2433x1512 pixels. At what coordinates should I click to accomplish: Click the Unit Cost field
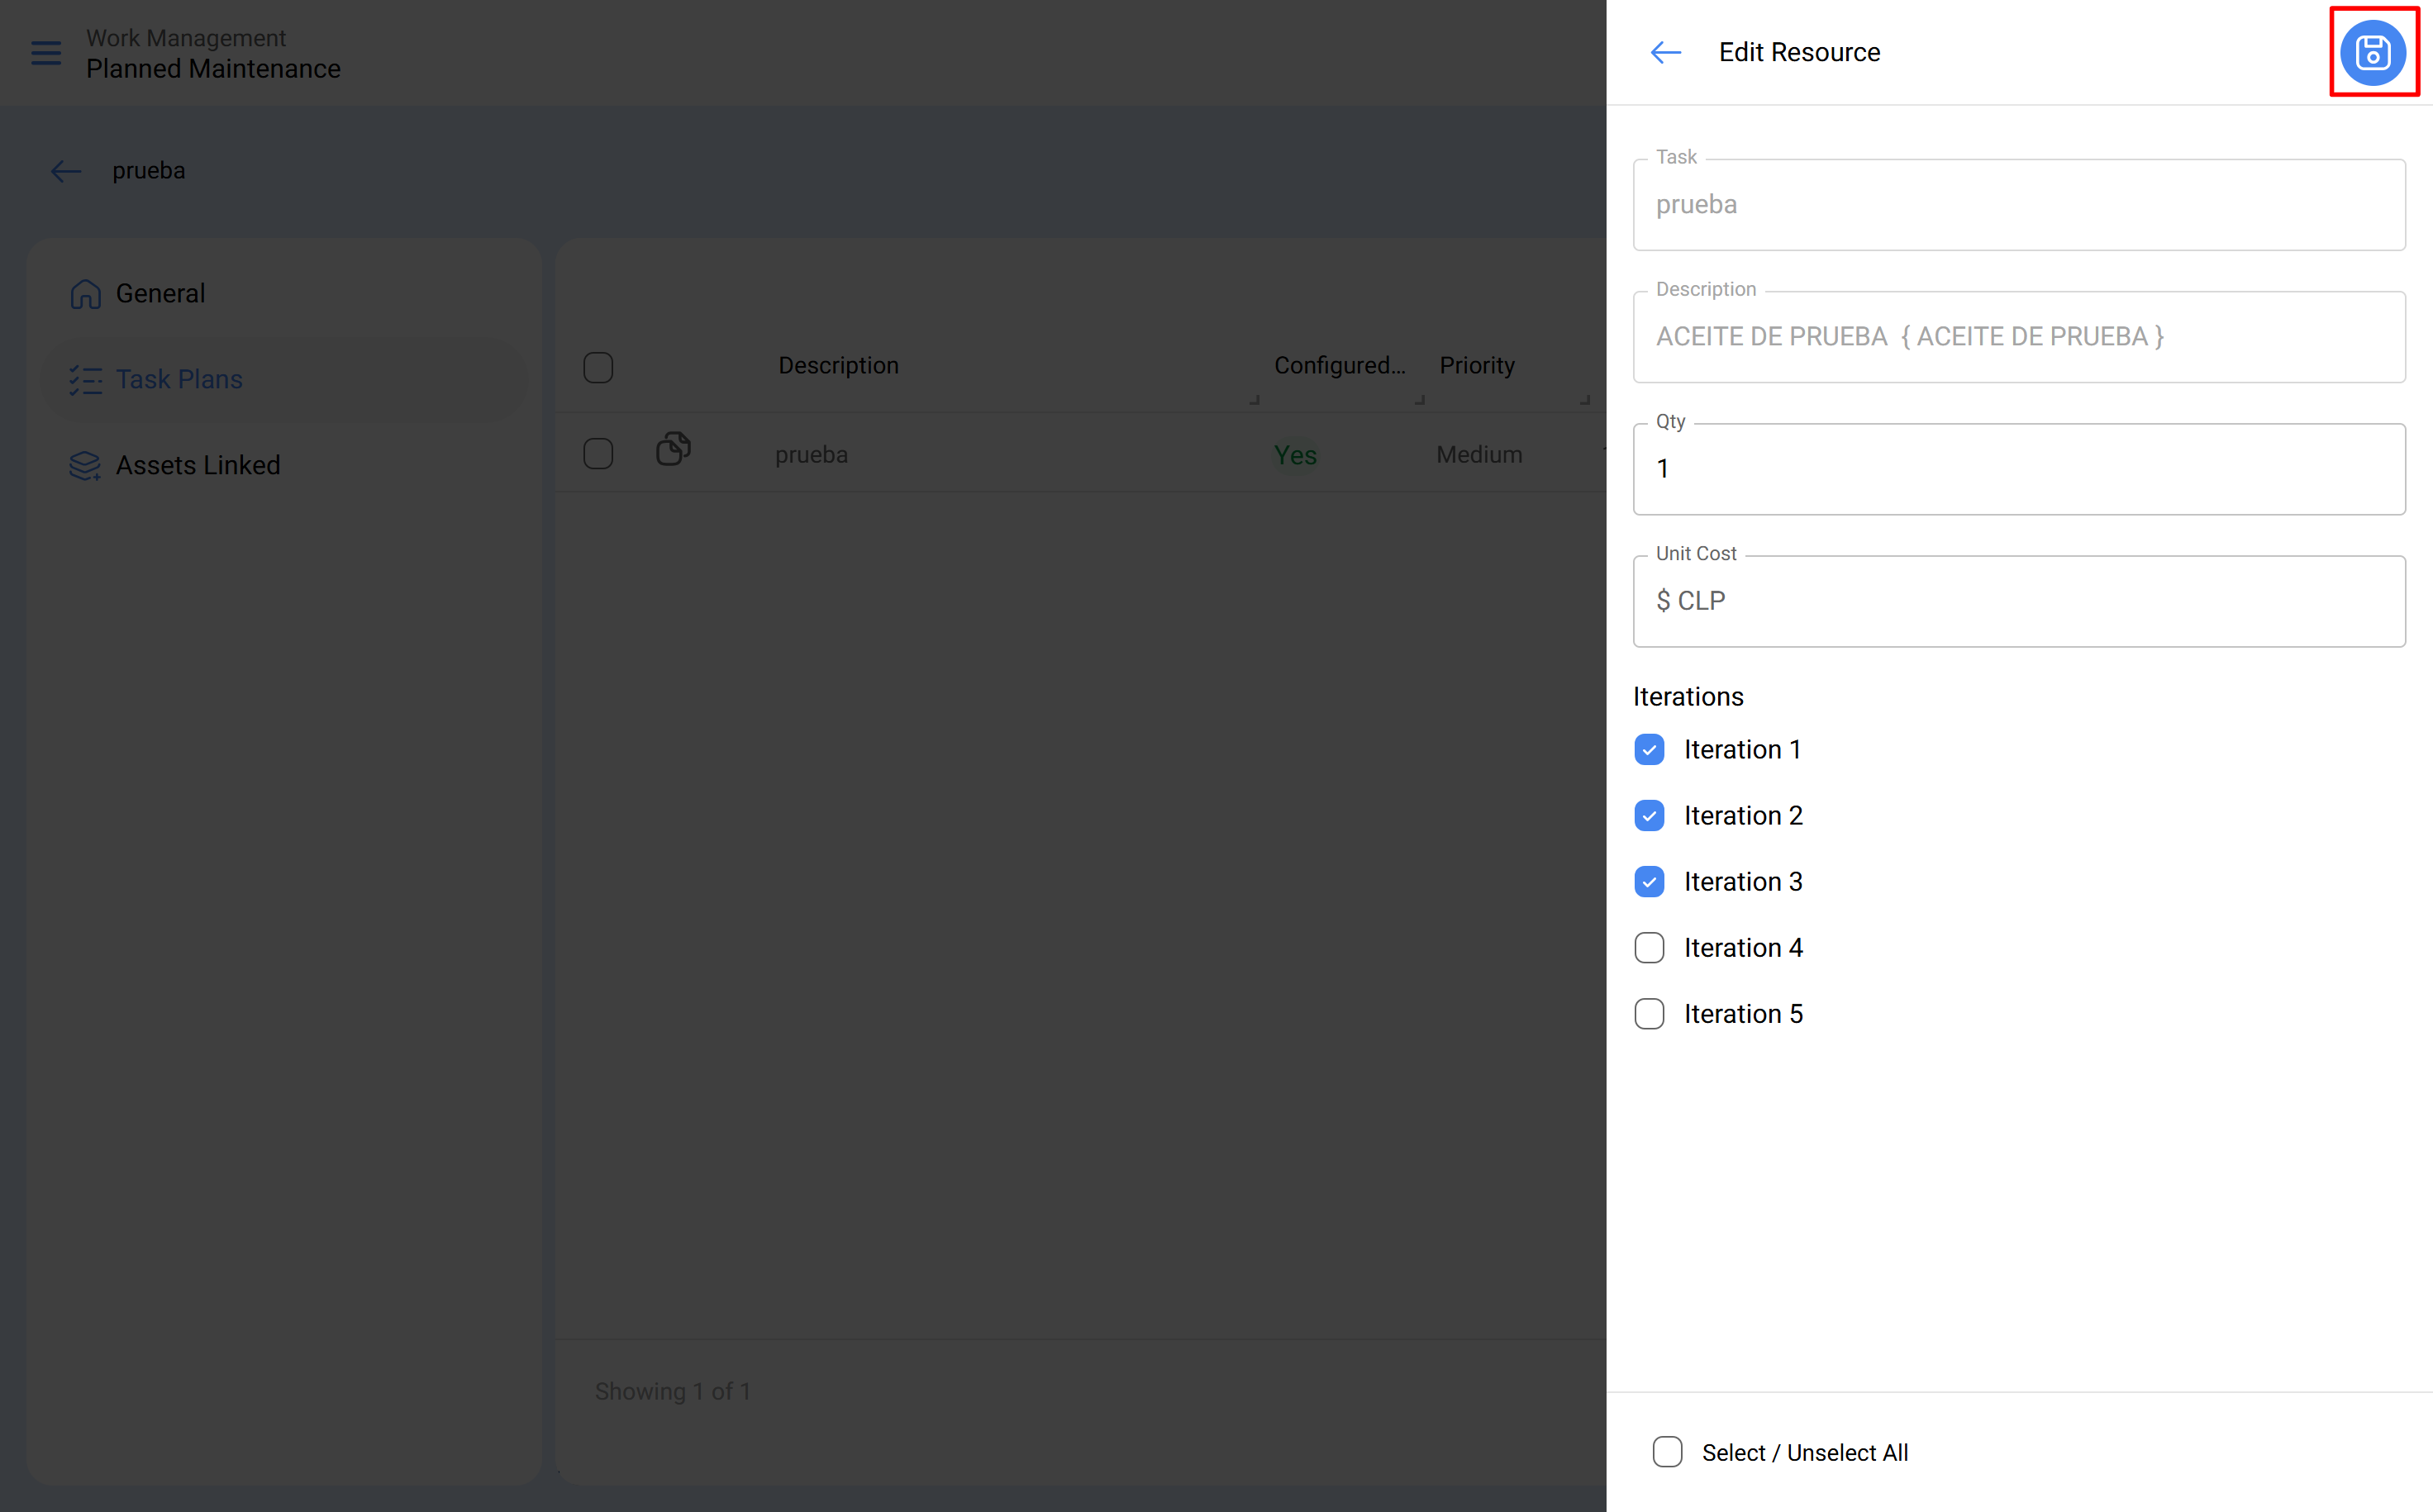(2018, 601)
